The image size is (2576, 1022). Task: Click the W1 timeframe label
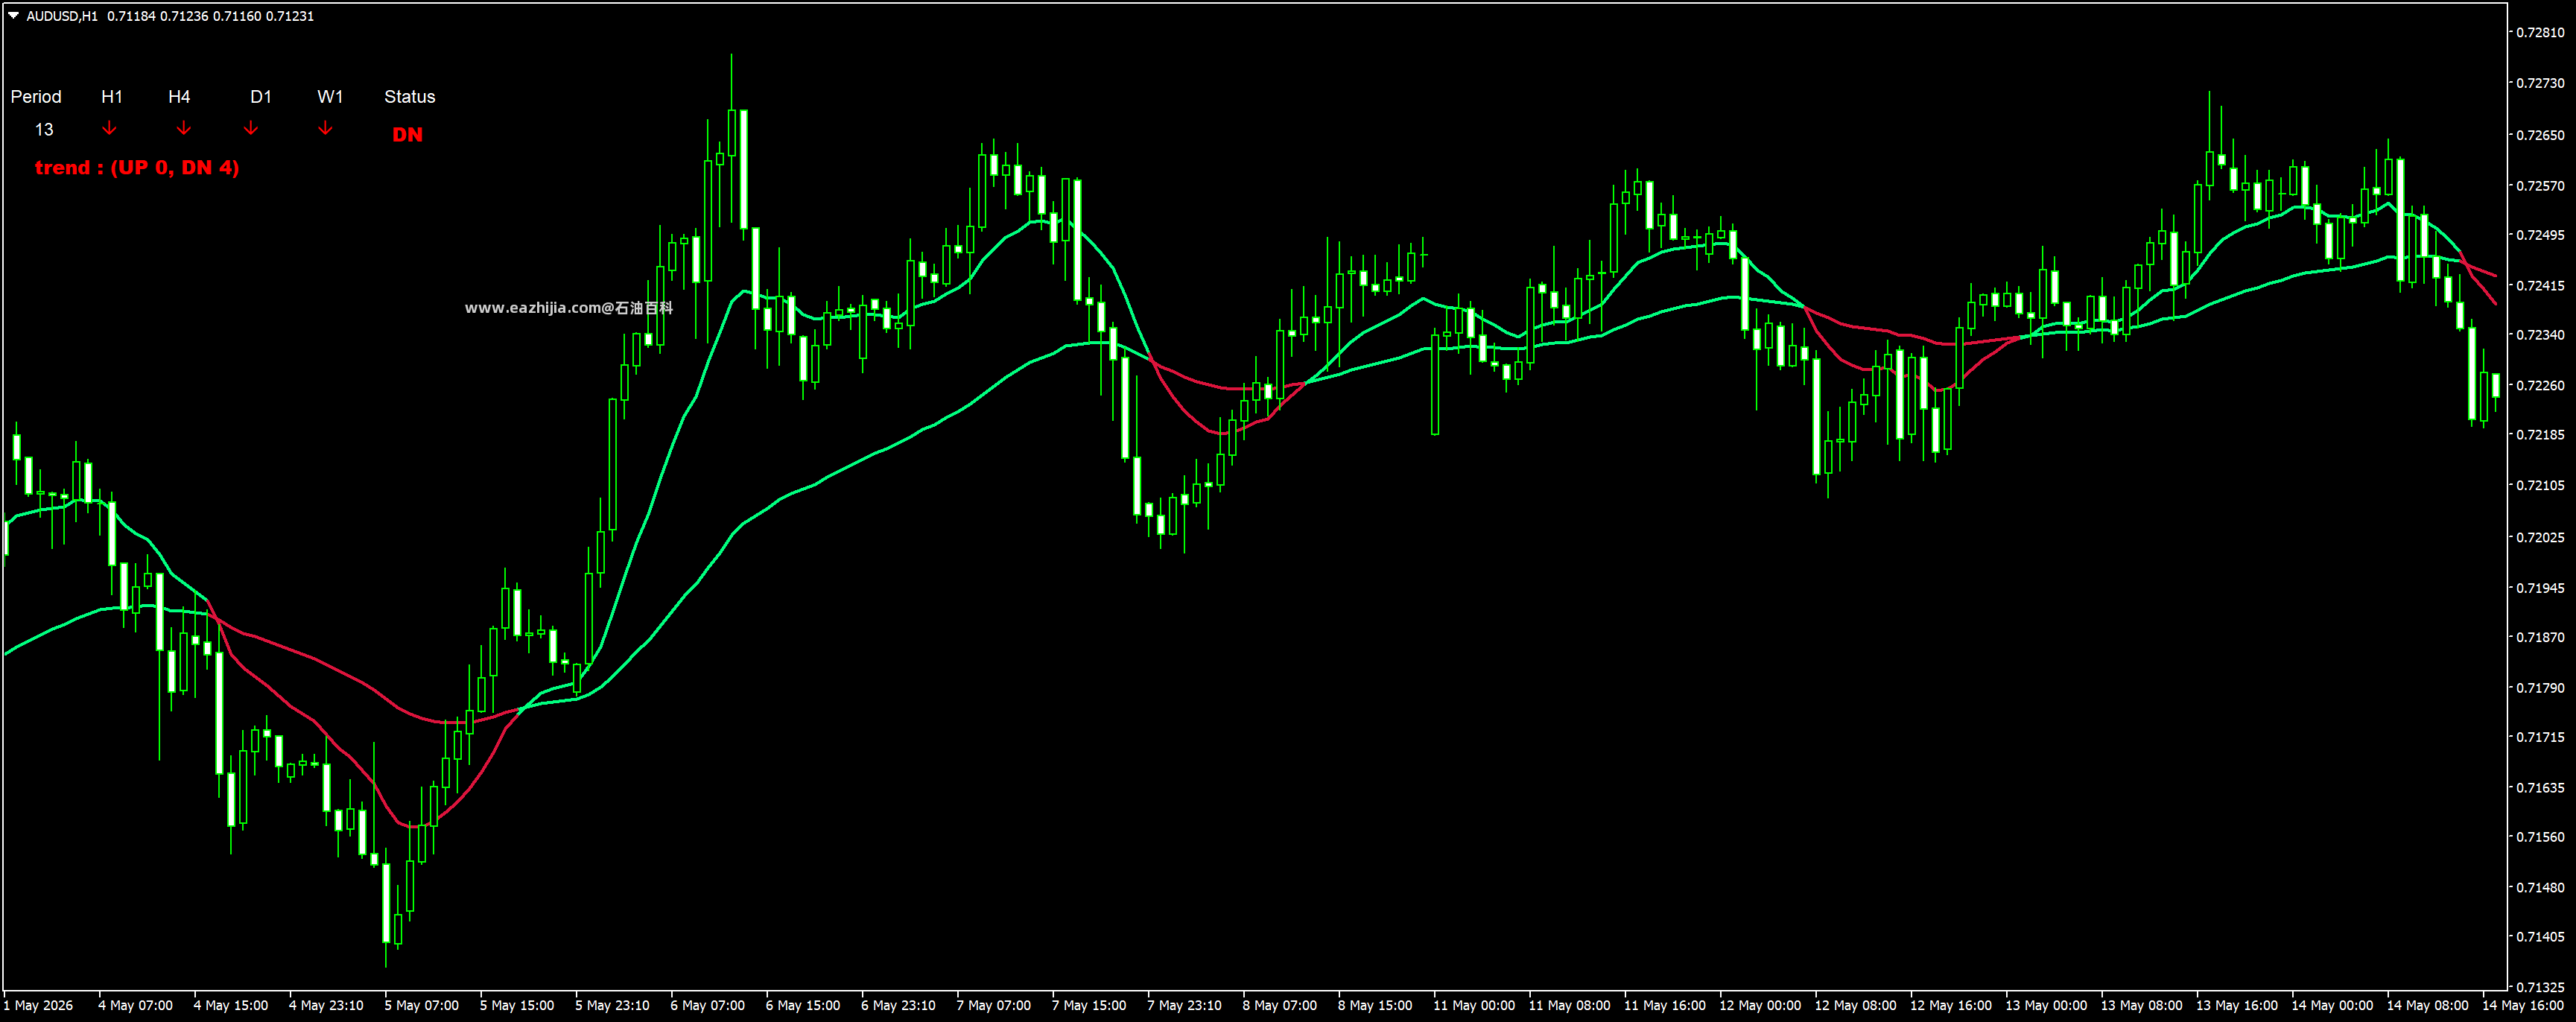[x=330, y=97]
